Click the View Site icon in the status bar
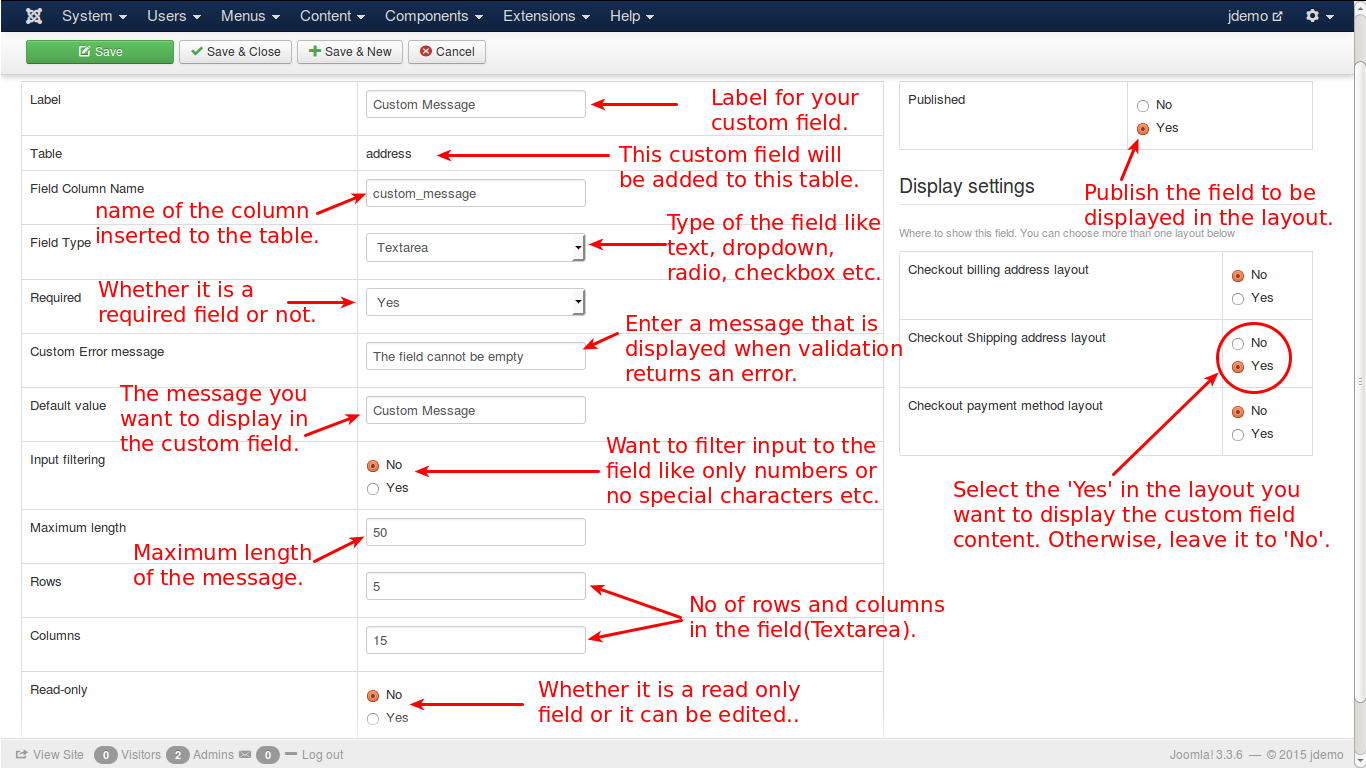This screenshot has height=768, width=1366. coord(20,754)
